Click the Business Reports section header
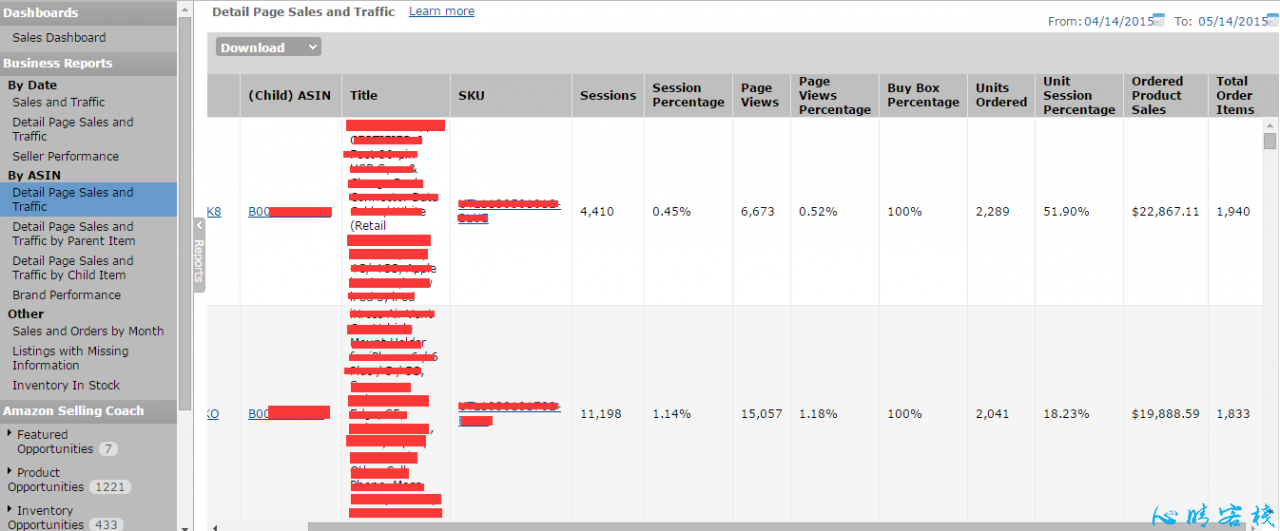The image size is (1280, 531). tap(88, 63)
